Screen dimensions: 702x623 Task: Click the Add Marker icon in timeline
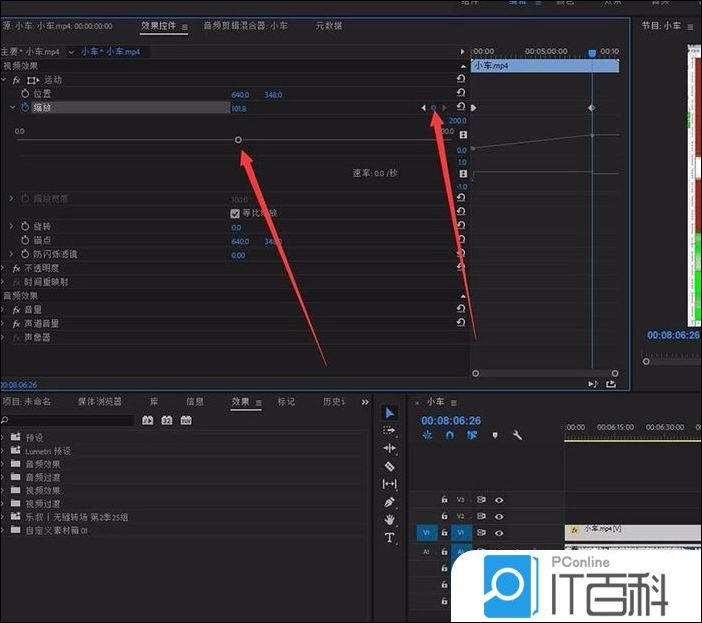(495, 435)
